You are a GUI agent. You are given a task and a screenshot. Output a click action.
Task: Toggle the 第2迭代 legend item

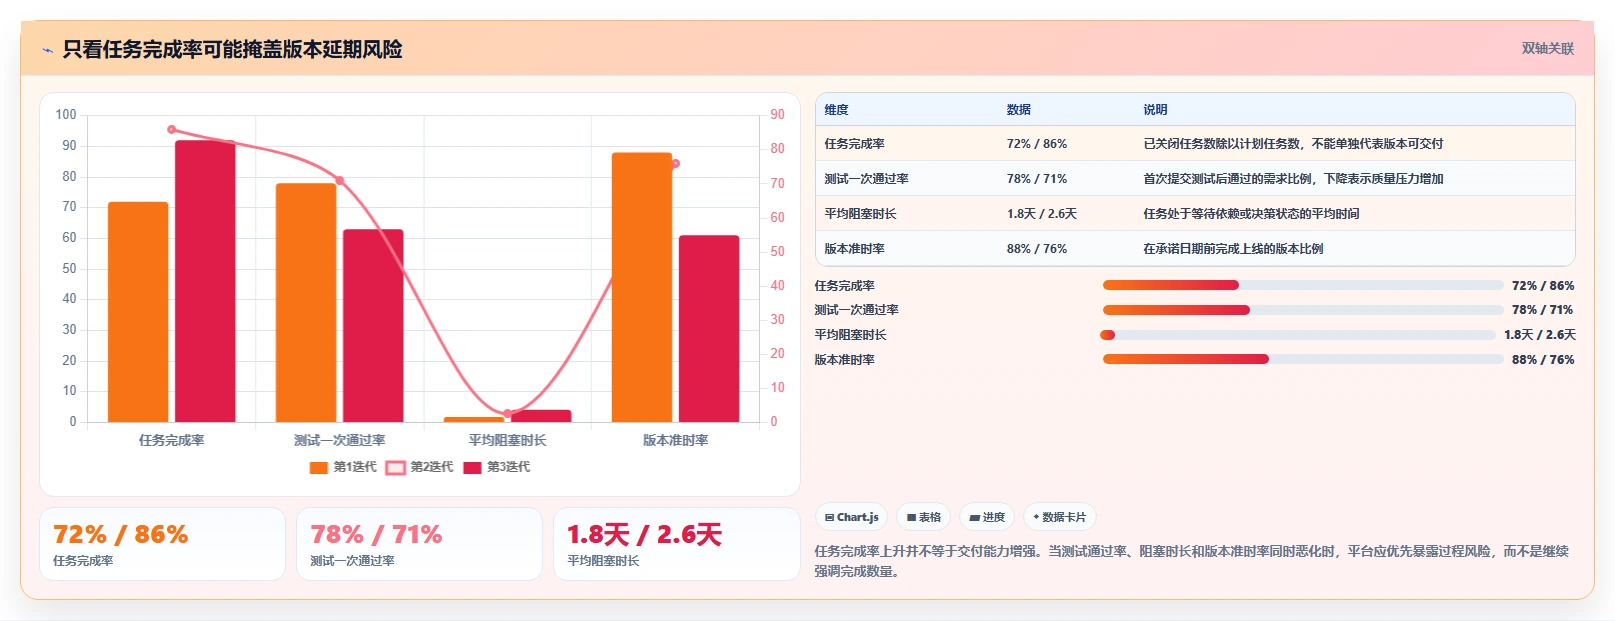[x=420, y=467]
